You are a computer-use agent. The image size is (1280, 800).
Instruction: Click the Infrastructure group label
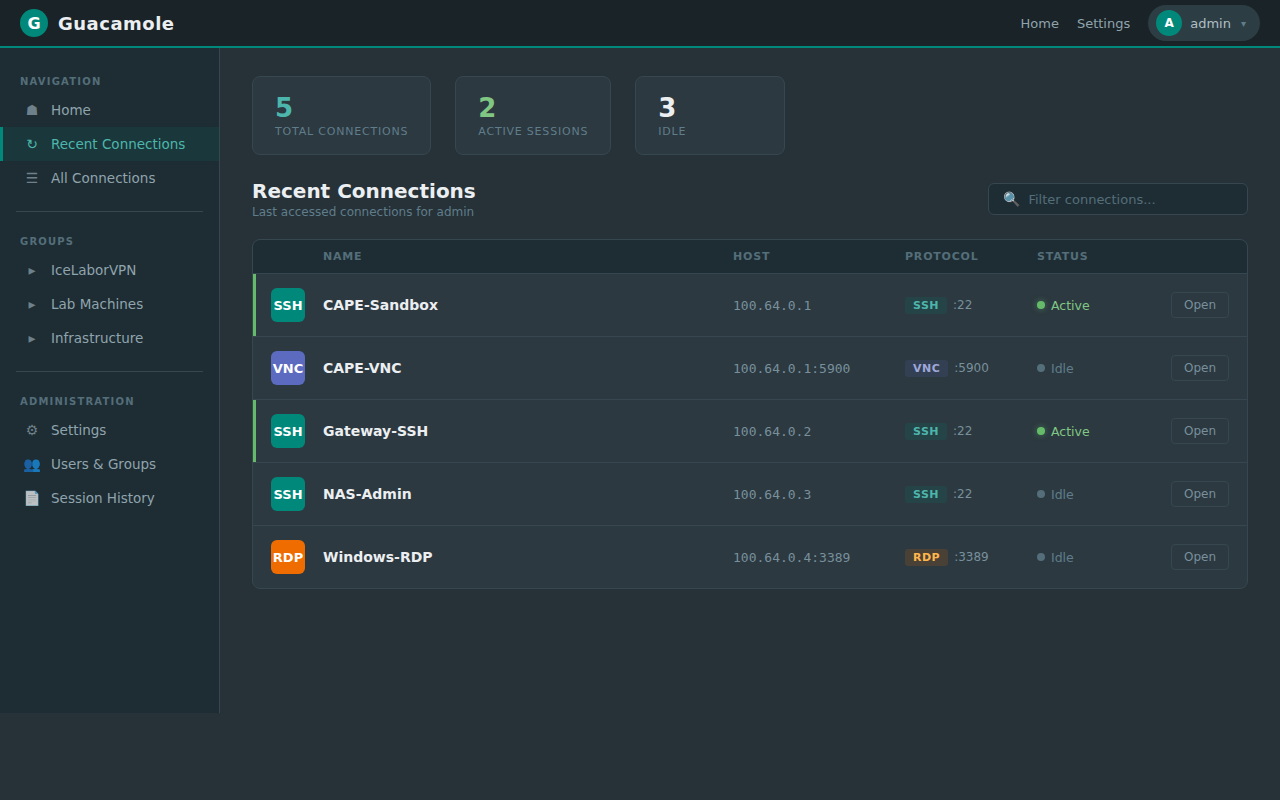click(x=97, y=338)
